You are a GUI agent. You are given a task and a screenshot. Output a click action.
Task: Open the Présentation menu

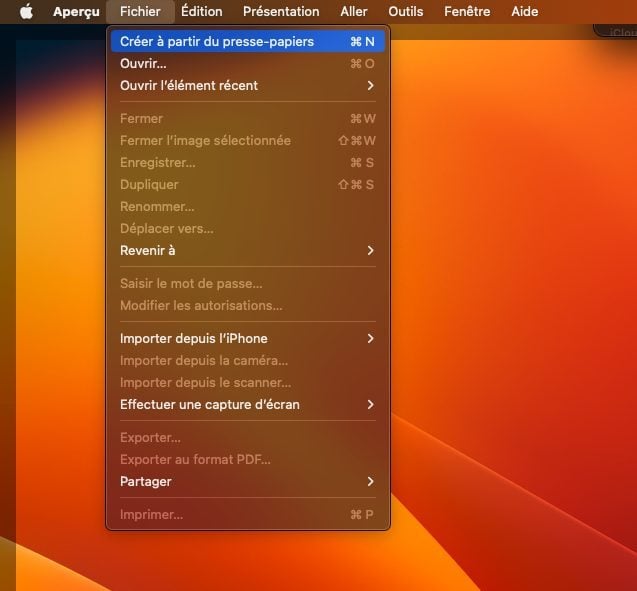point(281,11)
